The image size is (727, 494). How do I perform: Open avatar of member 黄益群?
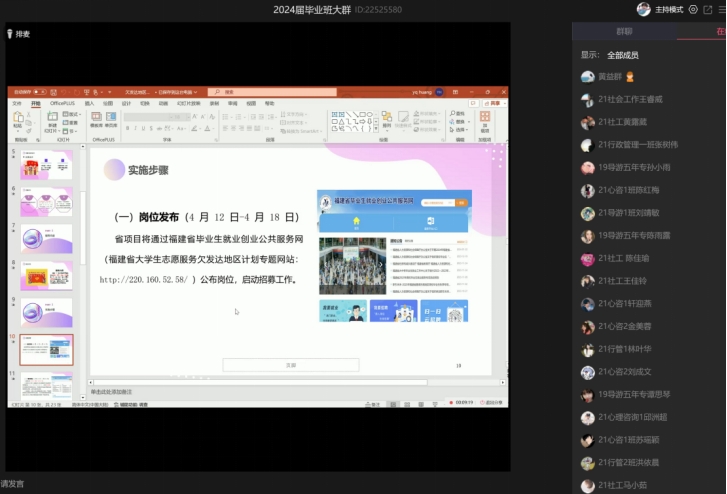pos(588,77)
